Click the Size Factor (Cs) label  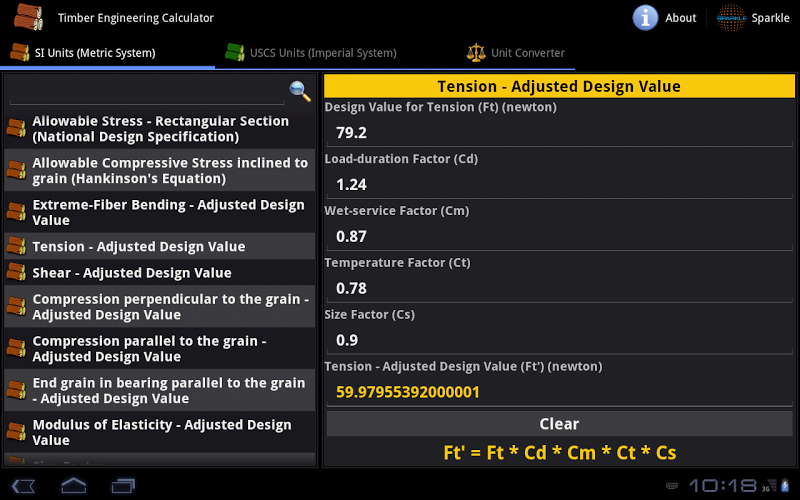pyautogui.click(x=370, y=314)
